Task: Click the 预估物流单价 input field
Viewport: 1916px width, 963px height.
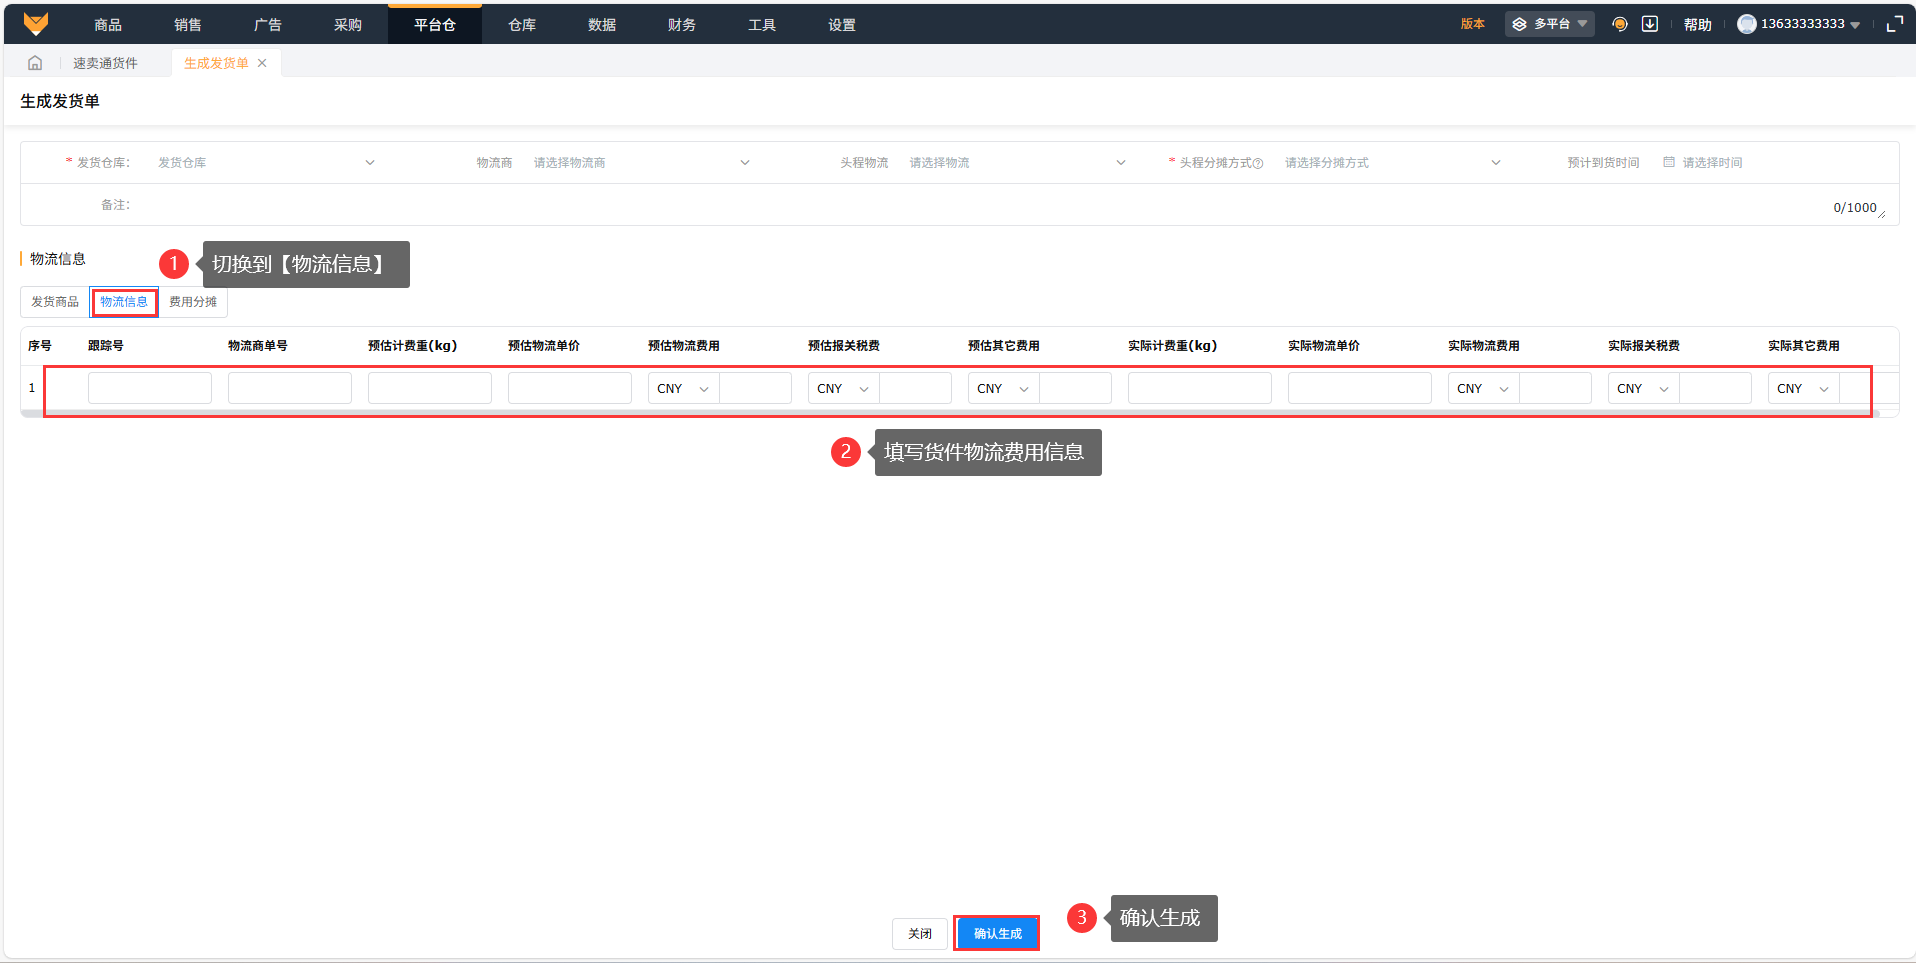Action: coord(570,388)
